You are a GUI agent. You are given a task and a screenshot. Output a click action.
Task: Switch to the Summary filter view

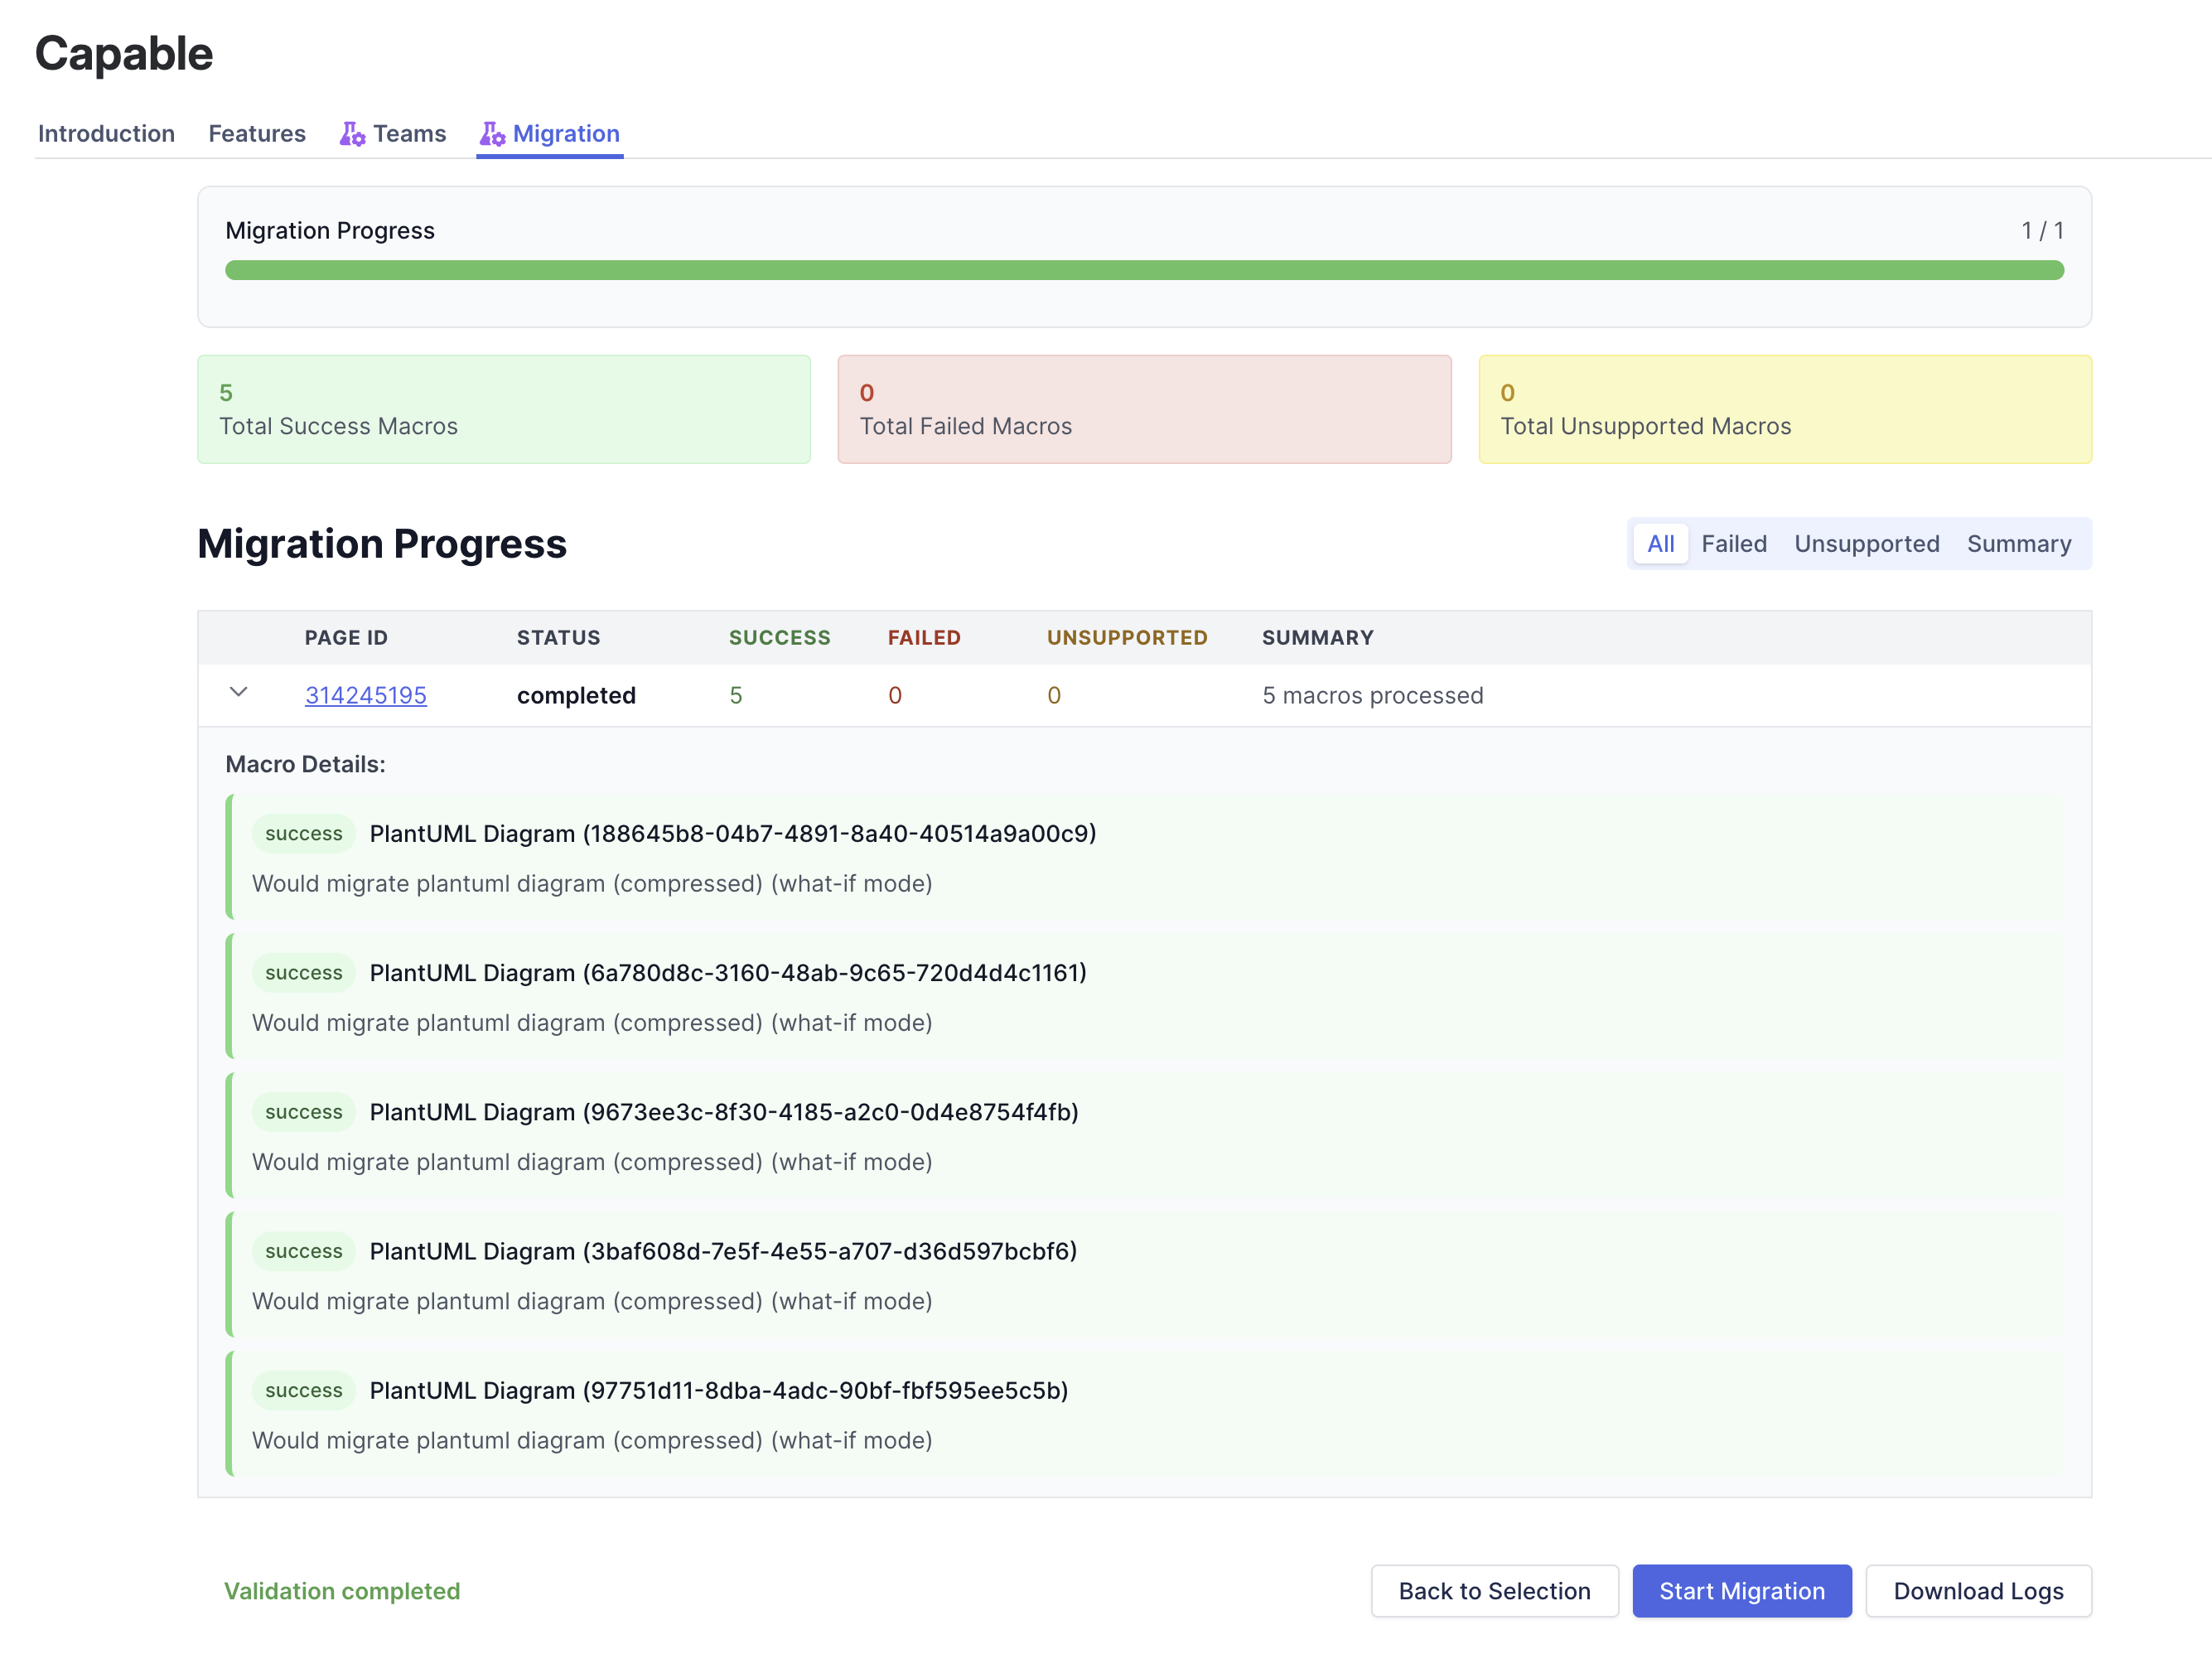(x=2019, y=543)
